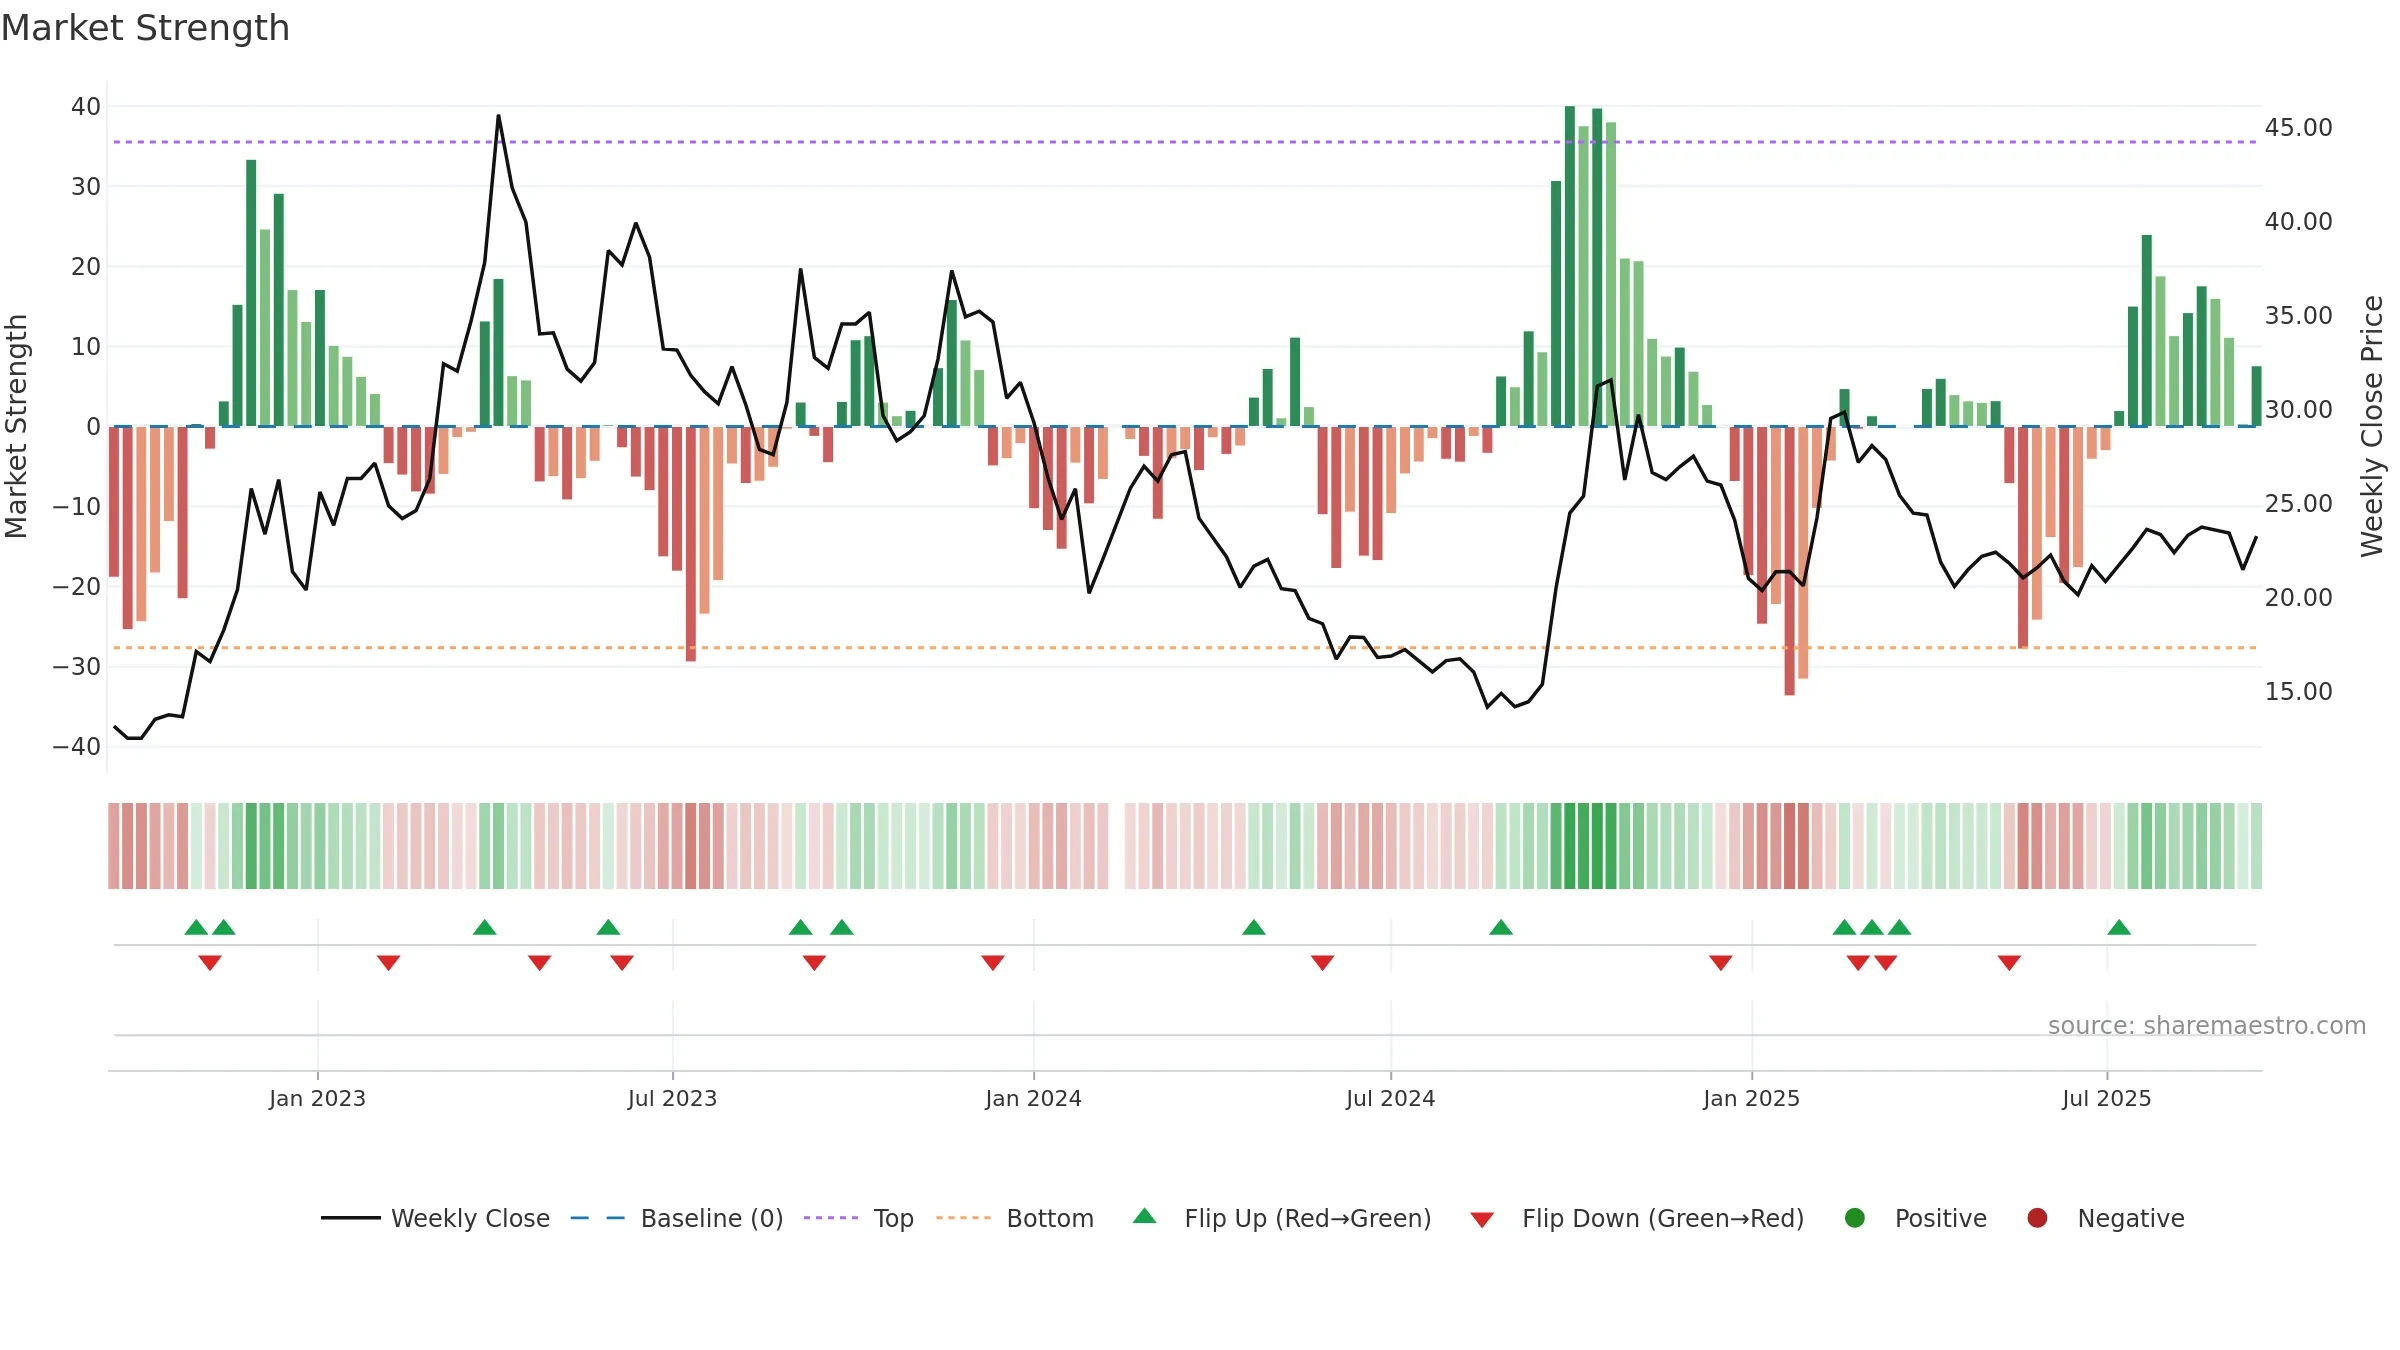Toggle the Flip Up (Red→Green) legend entry

pyautogui.click(x=1282, y=1218)
